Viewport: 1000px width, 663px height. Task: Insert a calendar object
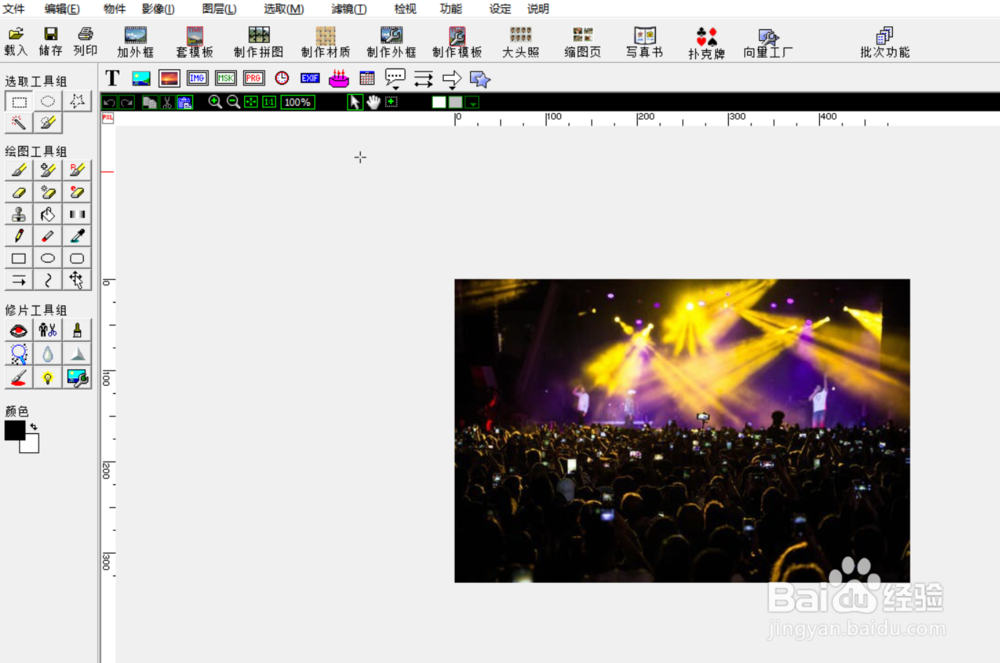pos(367,78)
